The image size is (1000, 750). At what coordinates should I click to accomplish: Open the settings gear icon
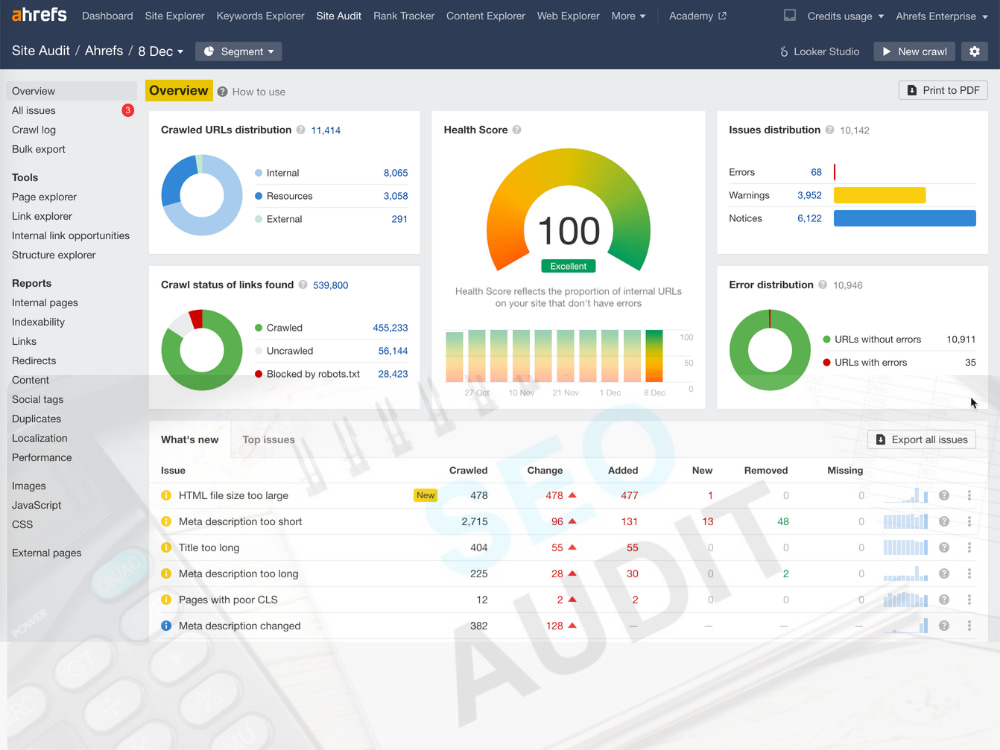coord(974,52)
